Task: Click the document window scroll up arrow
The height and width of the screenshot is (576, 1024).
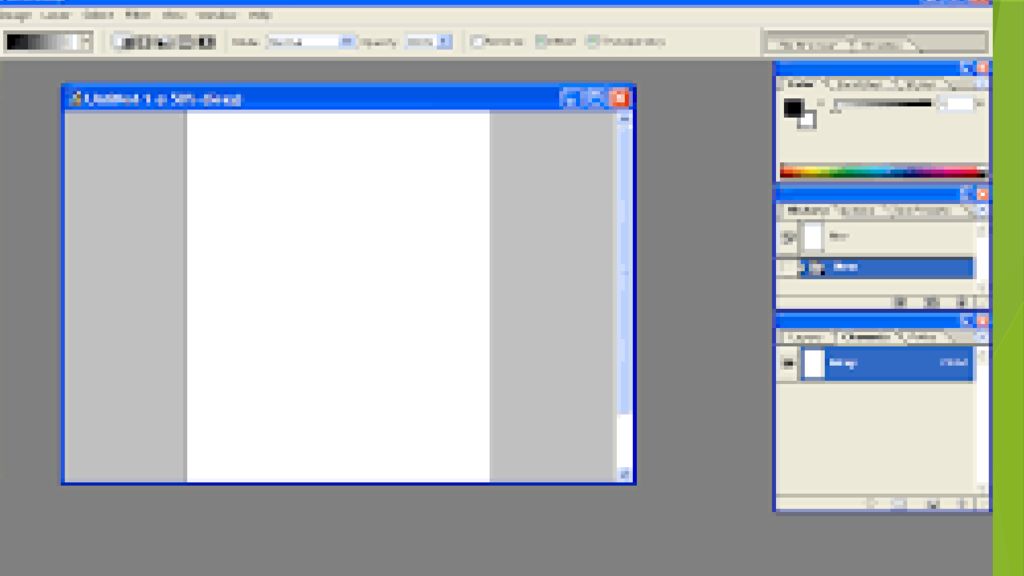Action: [x=624, y=120]
